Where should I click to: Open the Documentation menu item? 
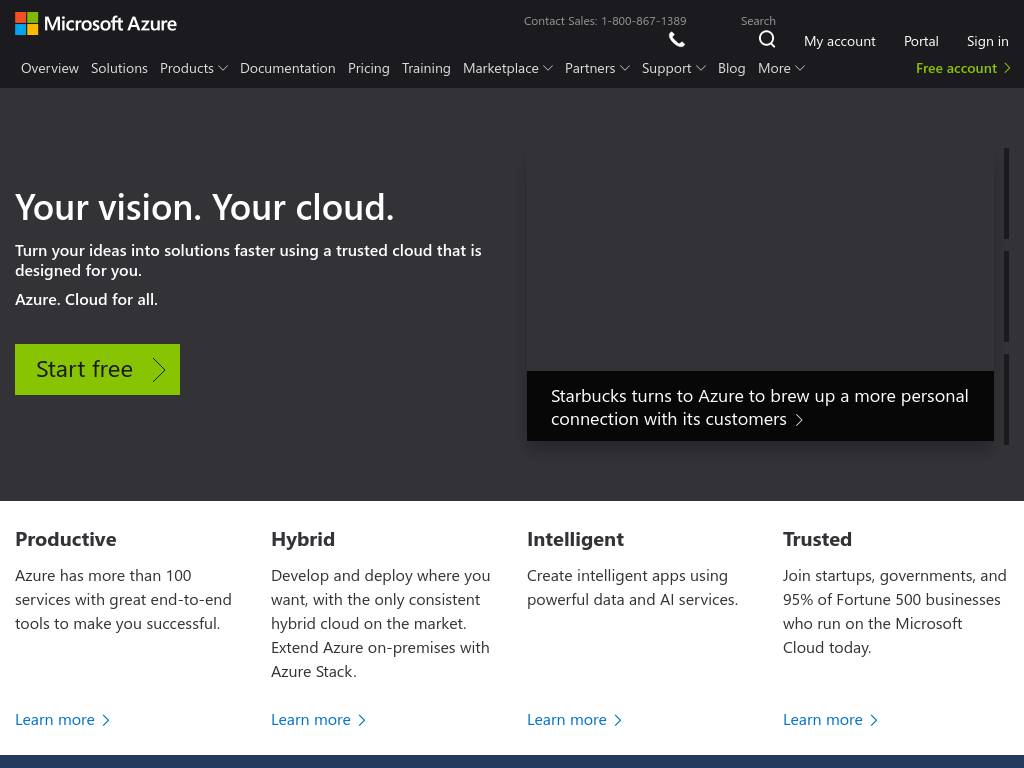click(287, 68)
